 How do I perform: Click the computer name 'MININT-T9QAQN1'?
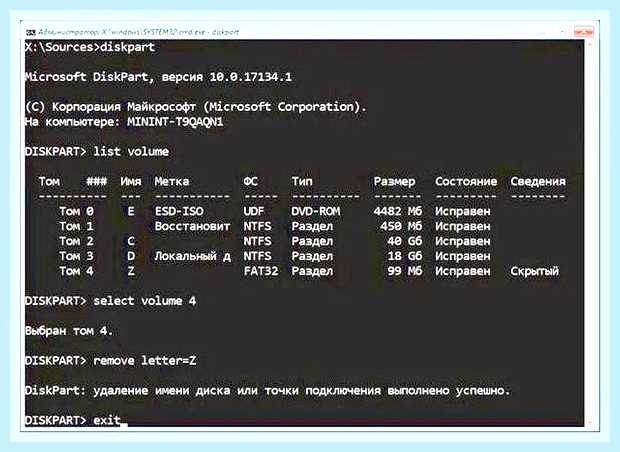(x=175, y=122)
